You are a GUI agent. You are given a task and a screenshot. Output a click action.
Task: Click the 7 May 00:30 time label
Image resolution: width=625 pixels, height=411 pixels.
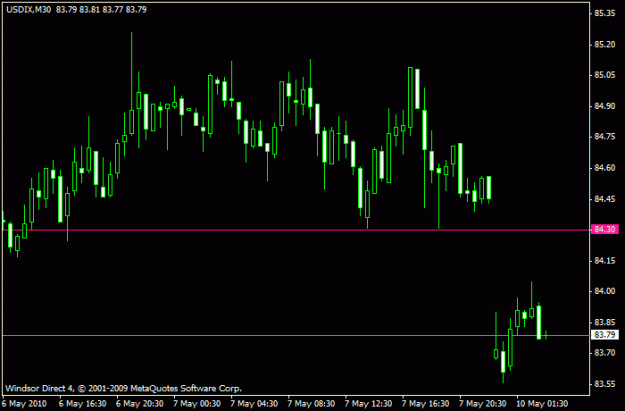(197, 403)
